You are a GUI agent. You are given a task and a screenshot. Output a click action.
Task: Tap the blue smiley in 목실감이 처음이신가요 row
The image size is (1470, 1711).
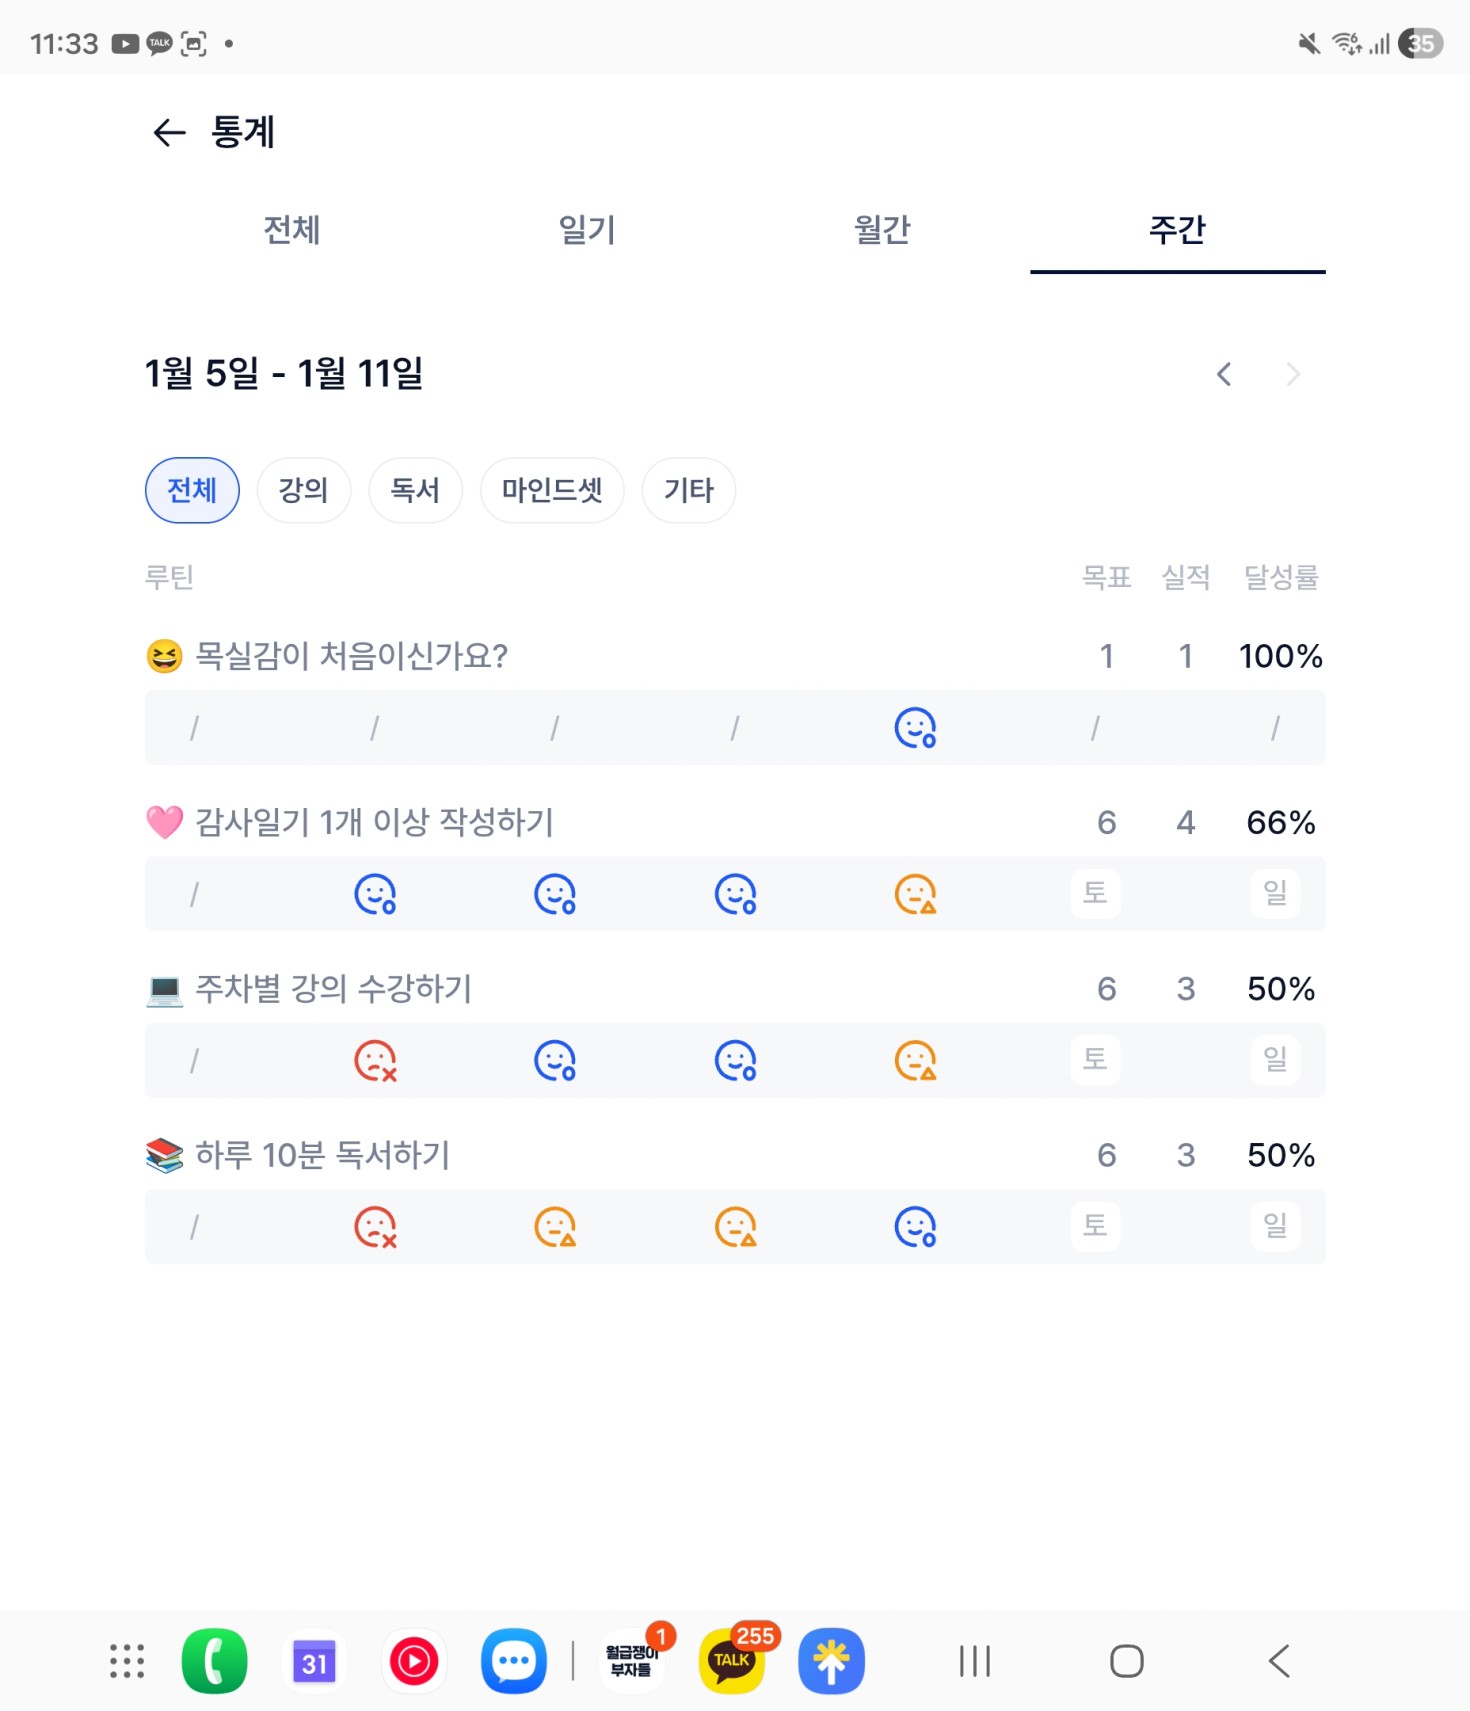coord(914,728)
